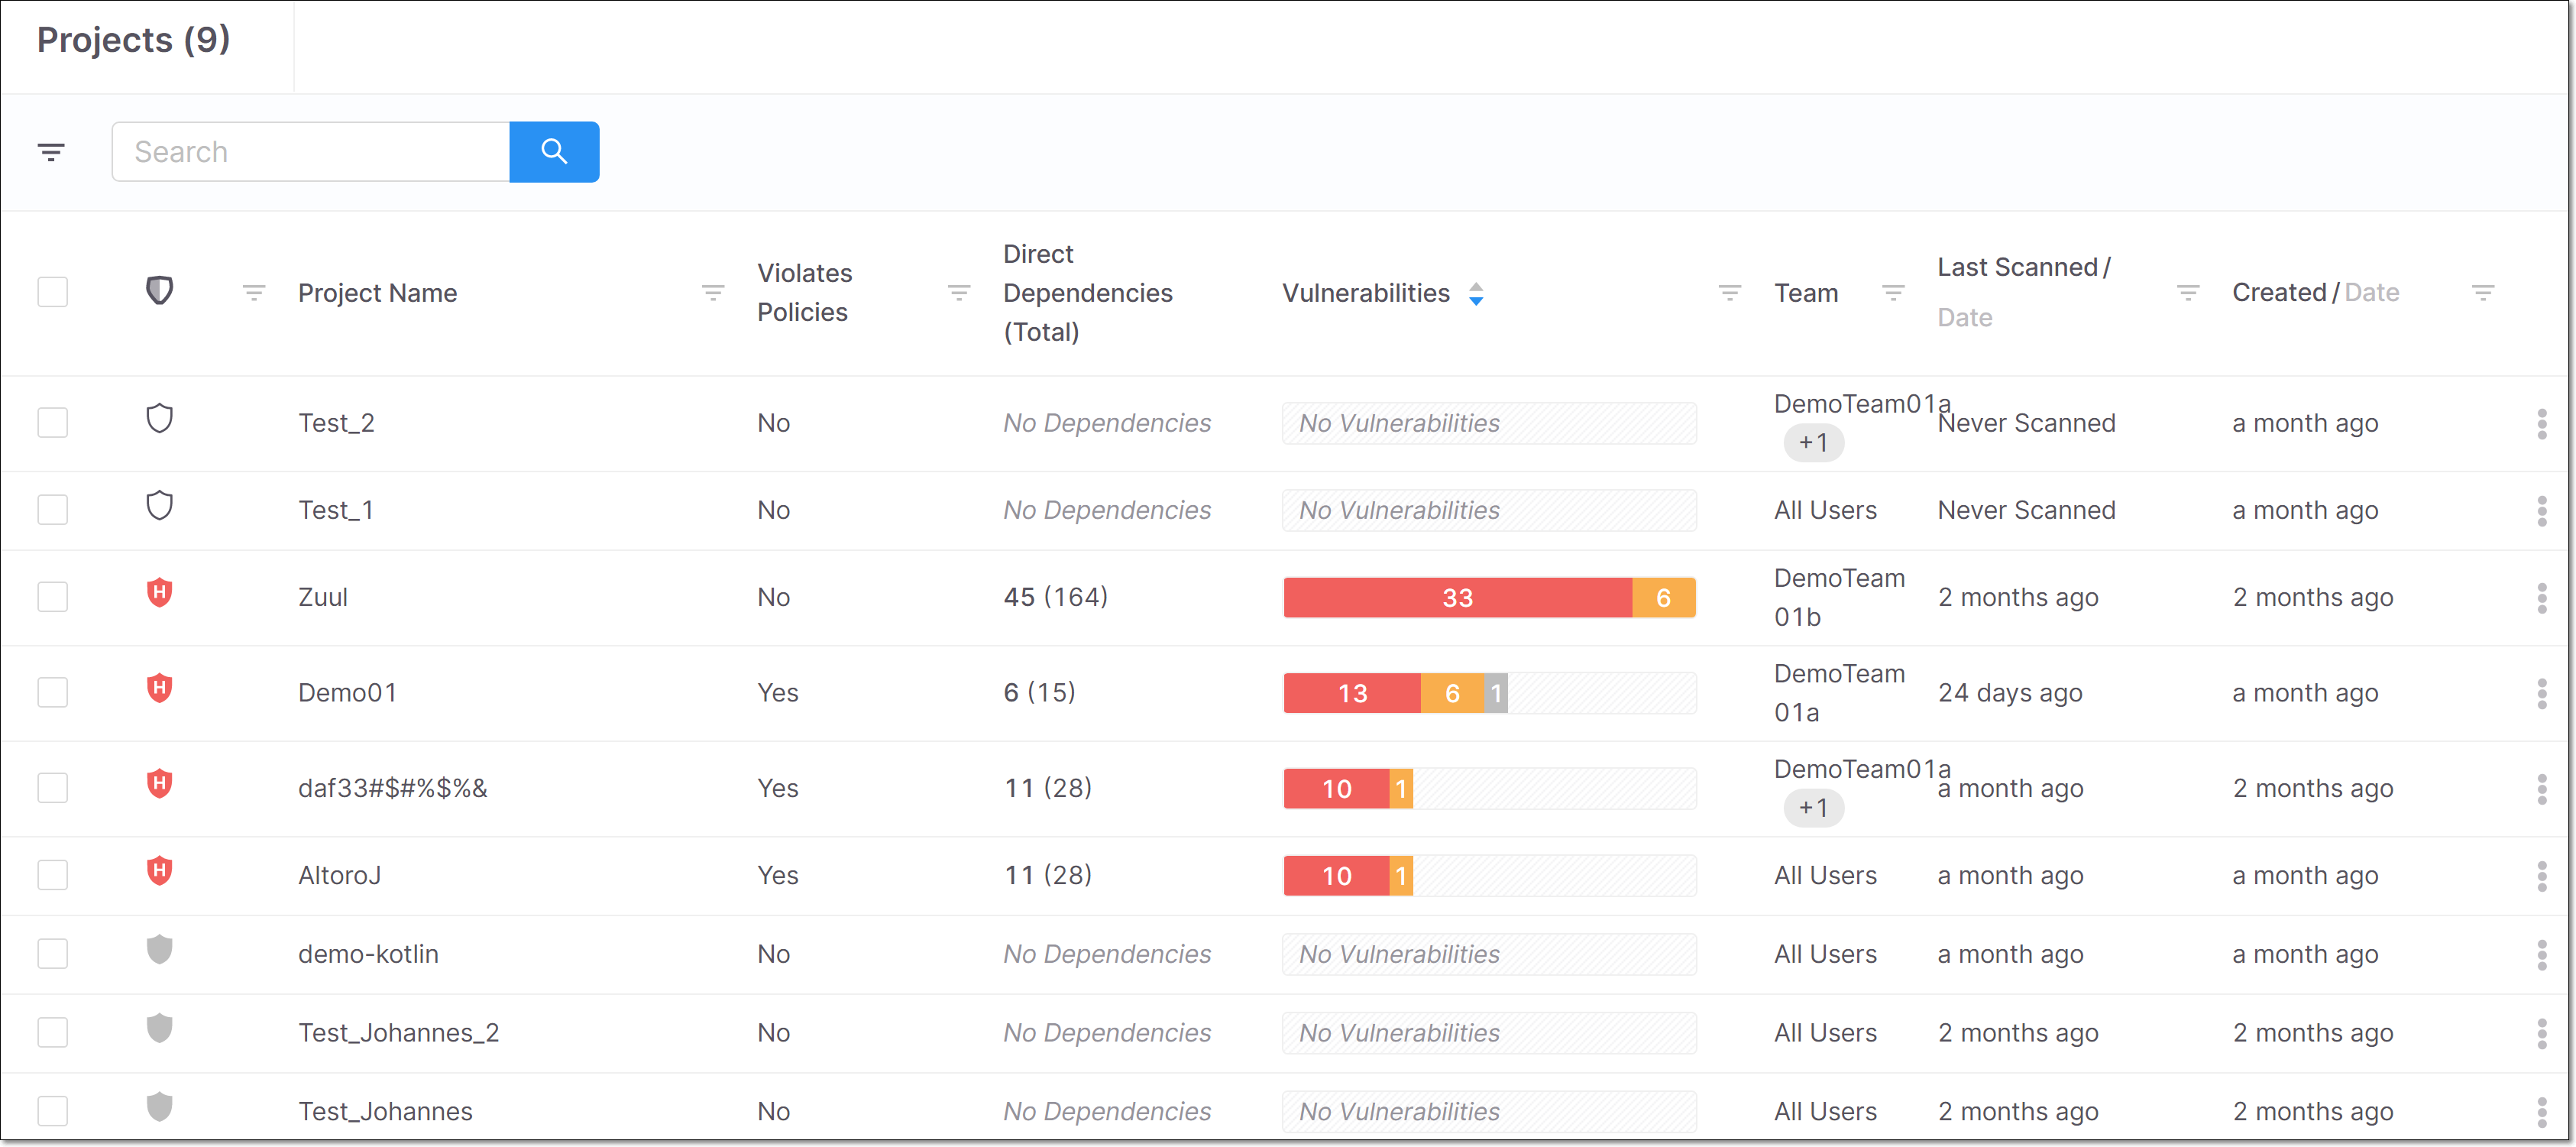This screenshot has height=1147, width=2576.
Task: Open the three-dot menu for AltoroJ
Action: point(2541,876)
